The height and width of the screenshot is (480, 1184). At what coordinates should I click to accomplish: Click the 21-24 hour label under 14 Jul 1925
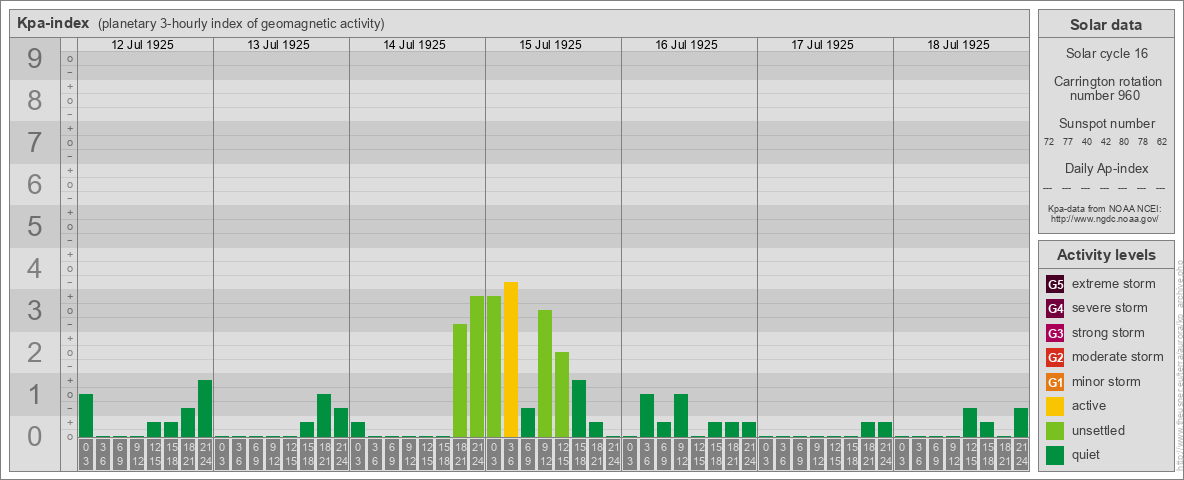tap(476, 455)
